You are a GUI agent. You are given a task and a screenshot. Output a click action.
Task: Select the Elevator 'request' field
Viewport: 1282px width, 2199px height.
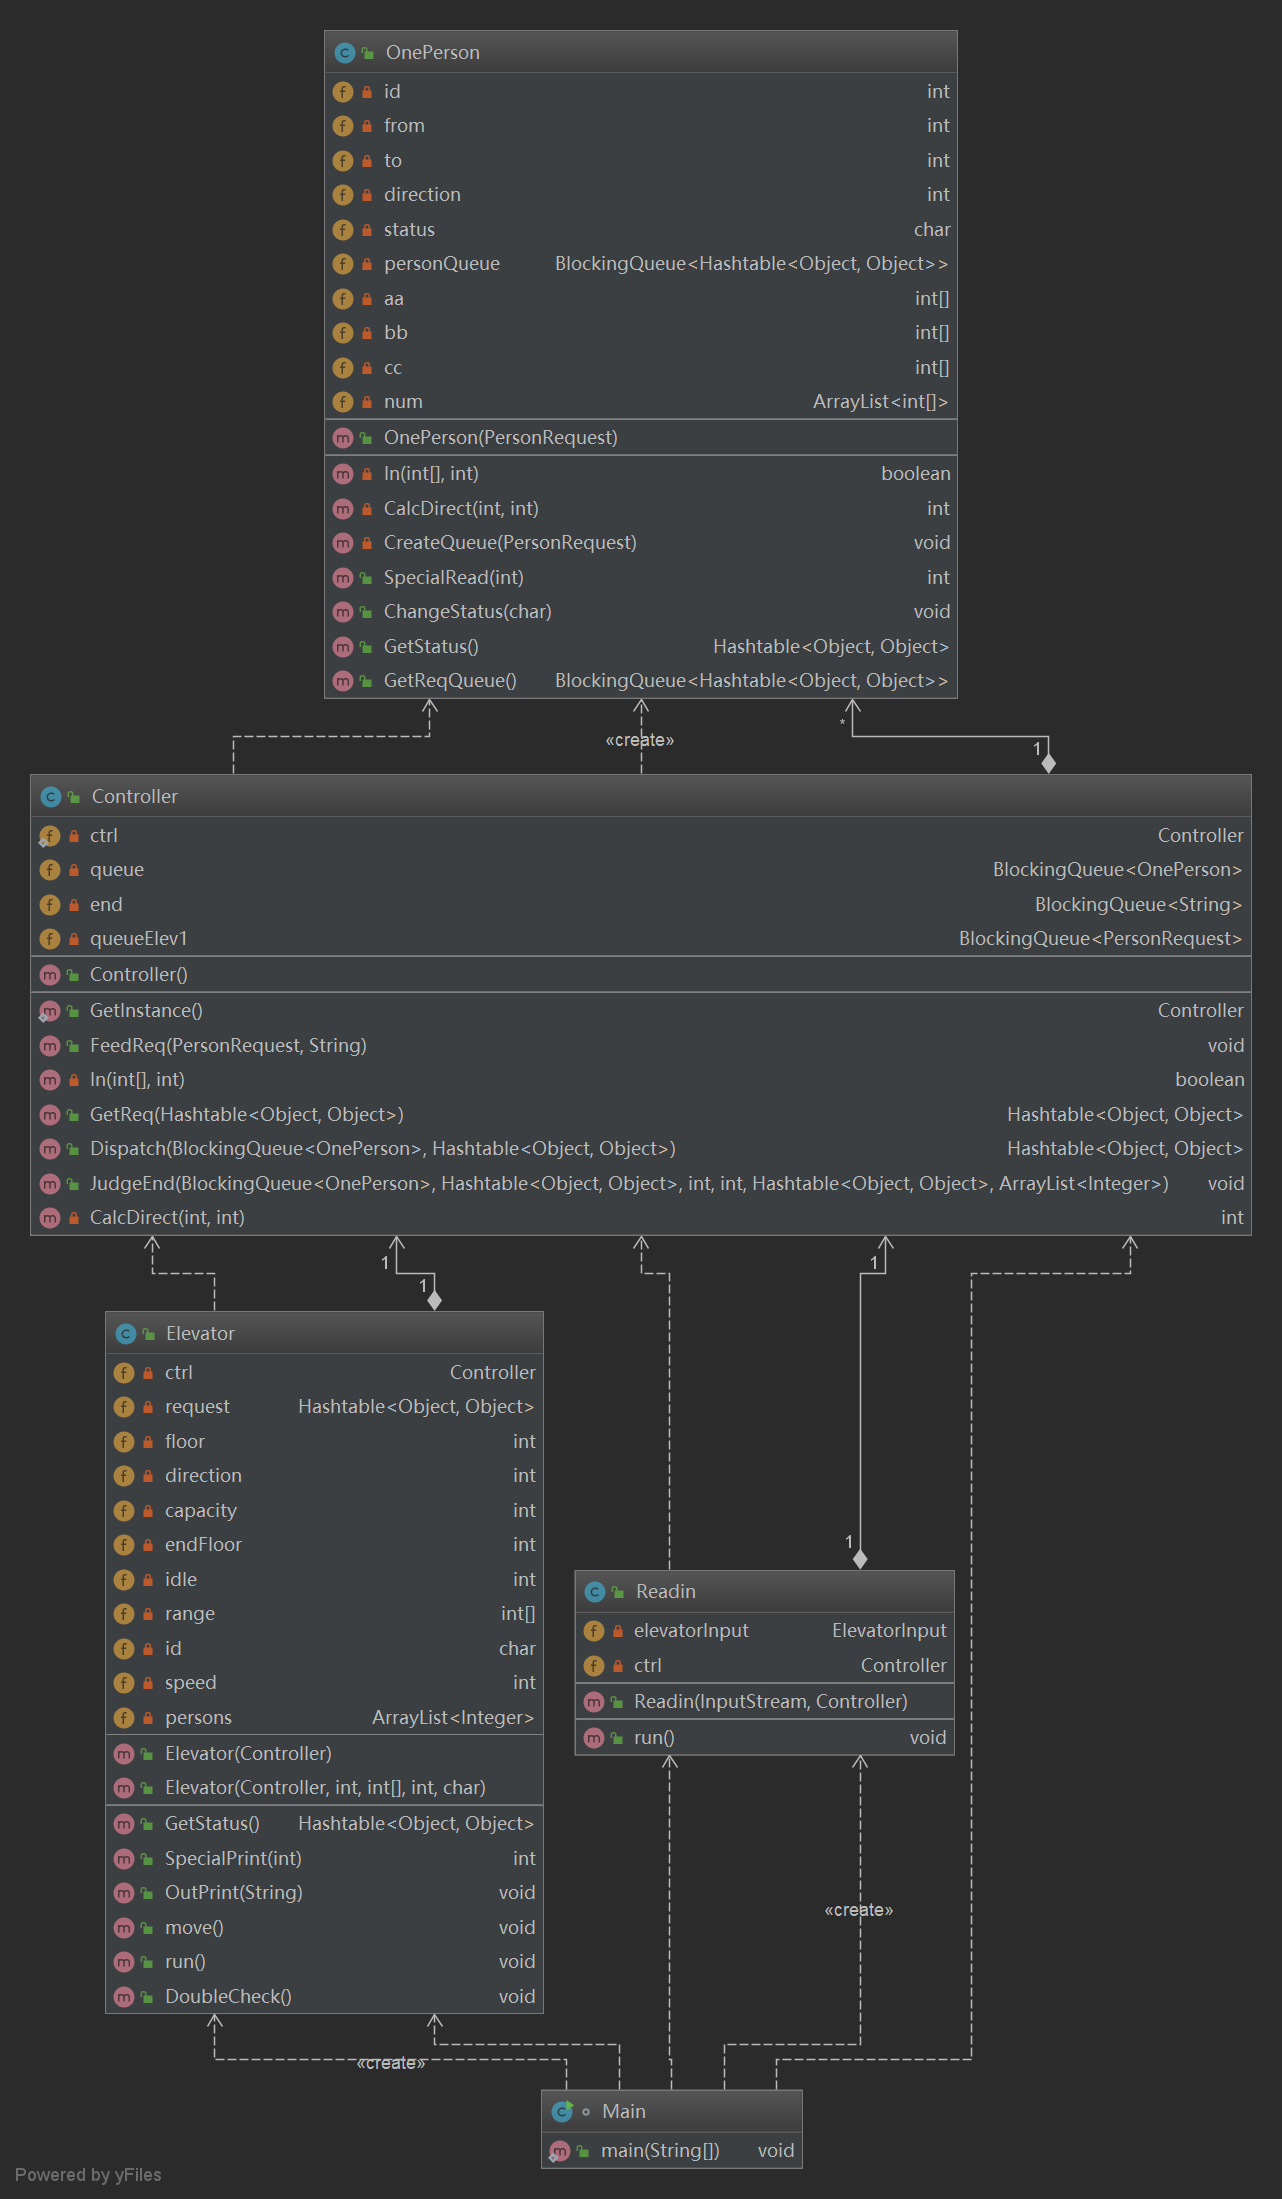pos(324,1407)
